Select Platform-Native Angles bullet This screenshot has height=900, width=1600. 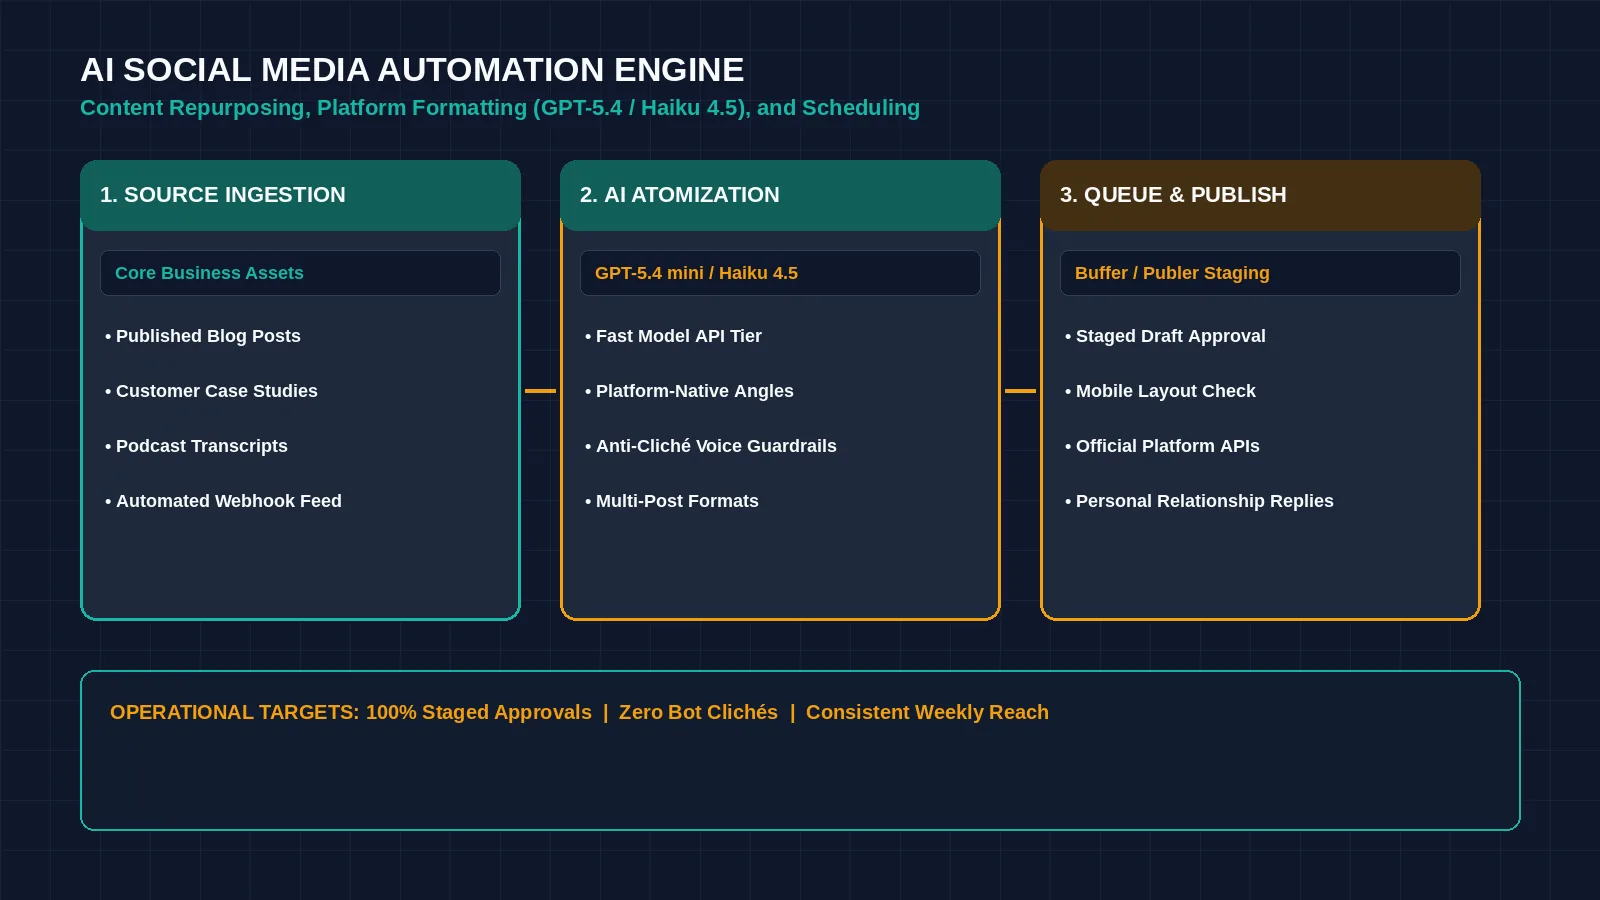pos(689,391)
